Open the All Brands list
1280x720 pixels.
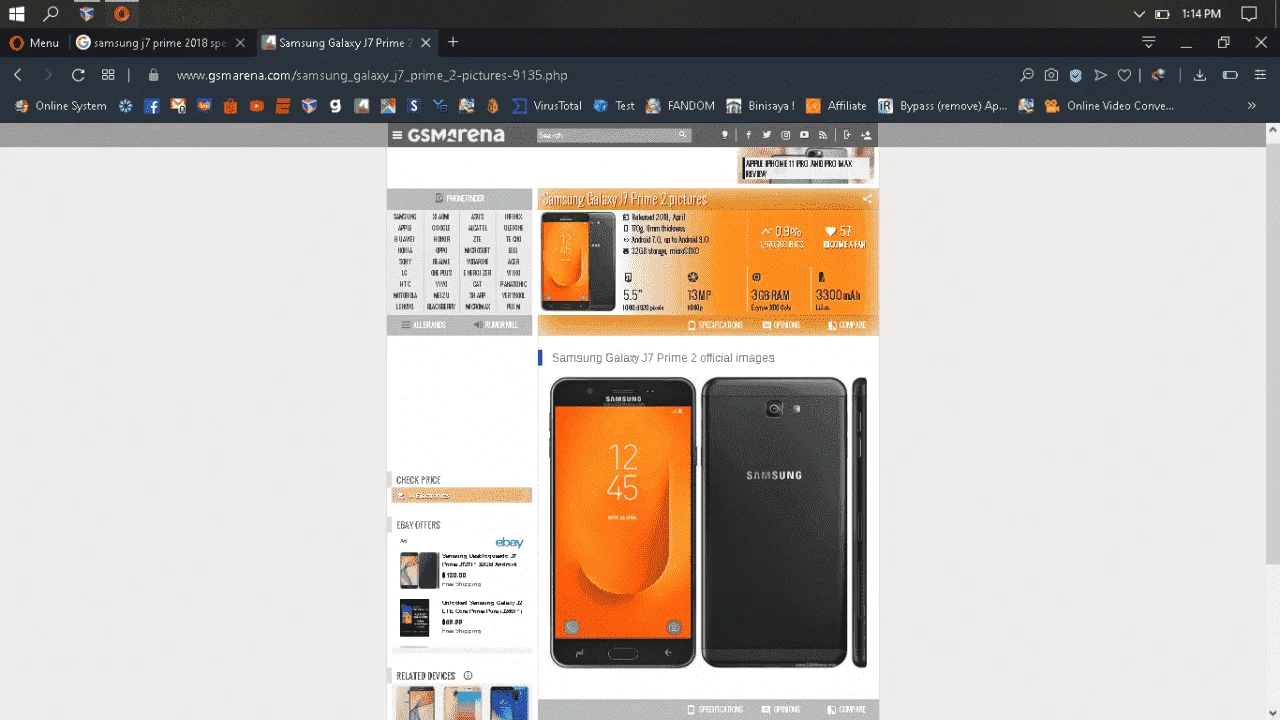coord(424,325)
